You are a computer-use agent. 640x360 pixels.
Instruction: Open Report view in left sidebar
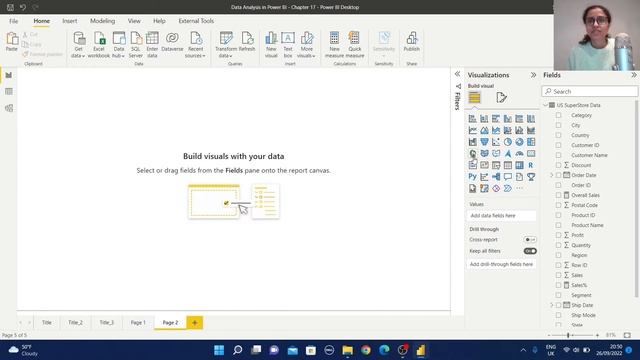9,75
